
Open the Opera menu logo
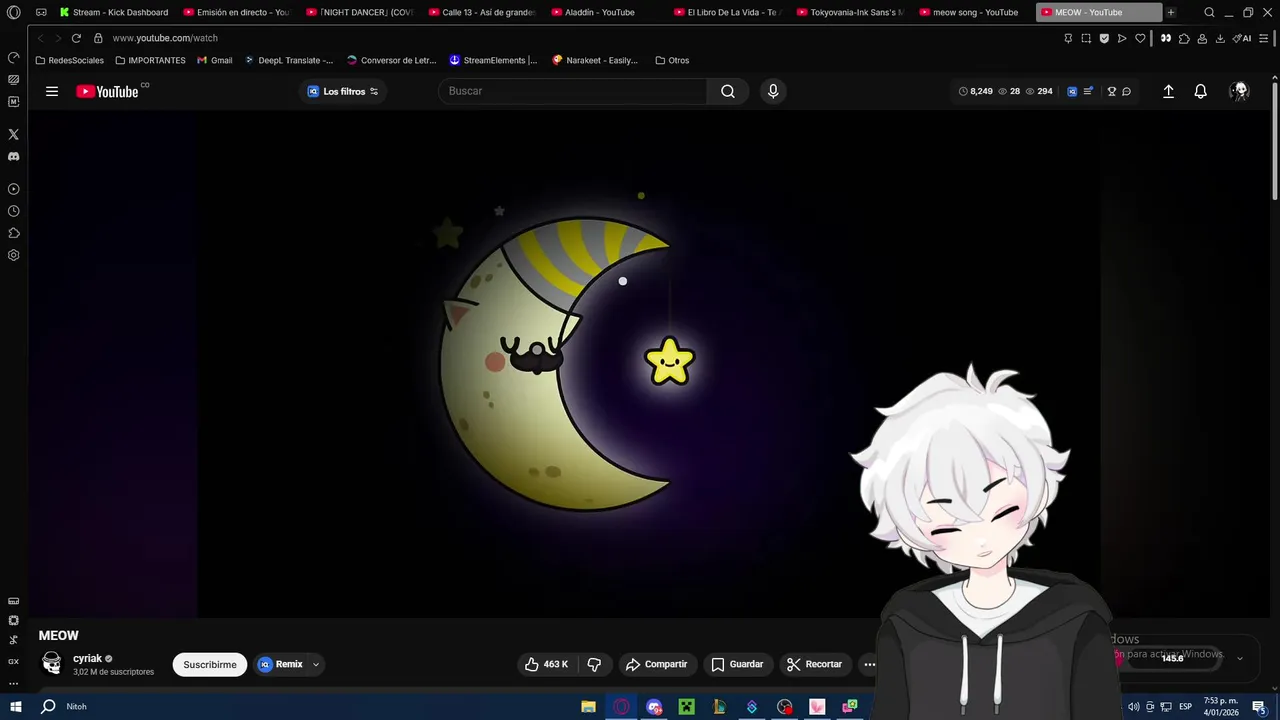point(13,12)
